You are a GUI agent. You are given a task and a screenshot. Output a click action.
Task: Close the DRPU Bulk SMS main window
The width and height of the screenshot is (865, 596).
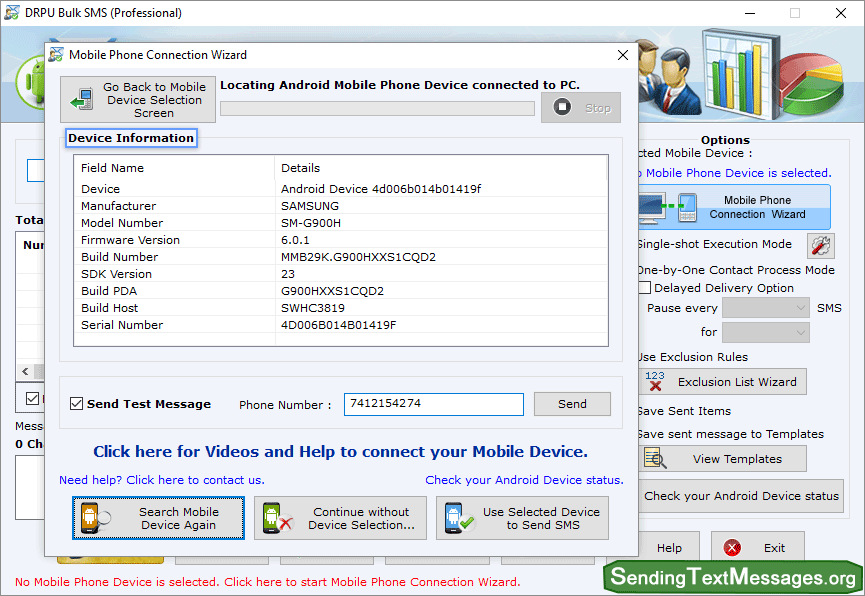click(841, 13)
